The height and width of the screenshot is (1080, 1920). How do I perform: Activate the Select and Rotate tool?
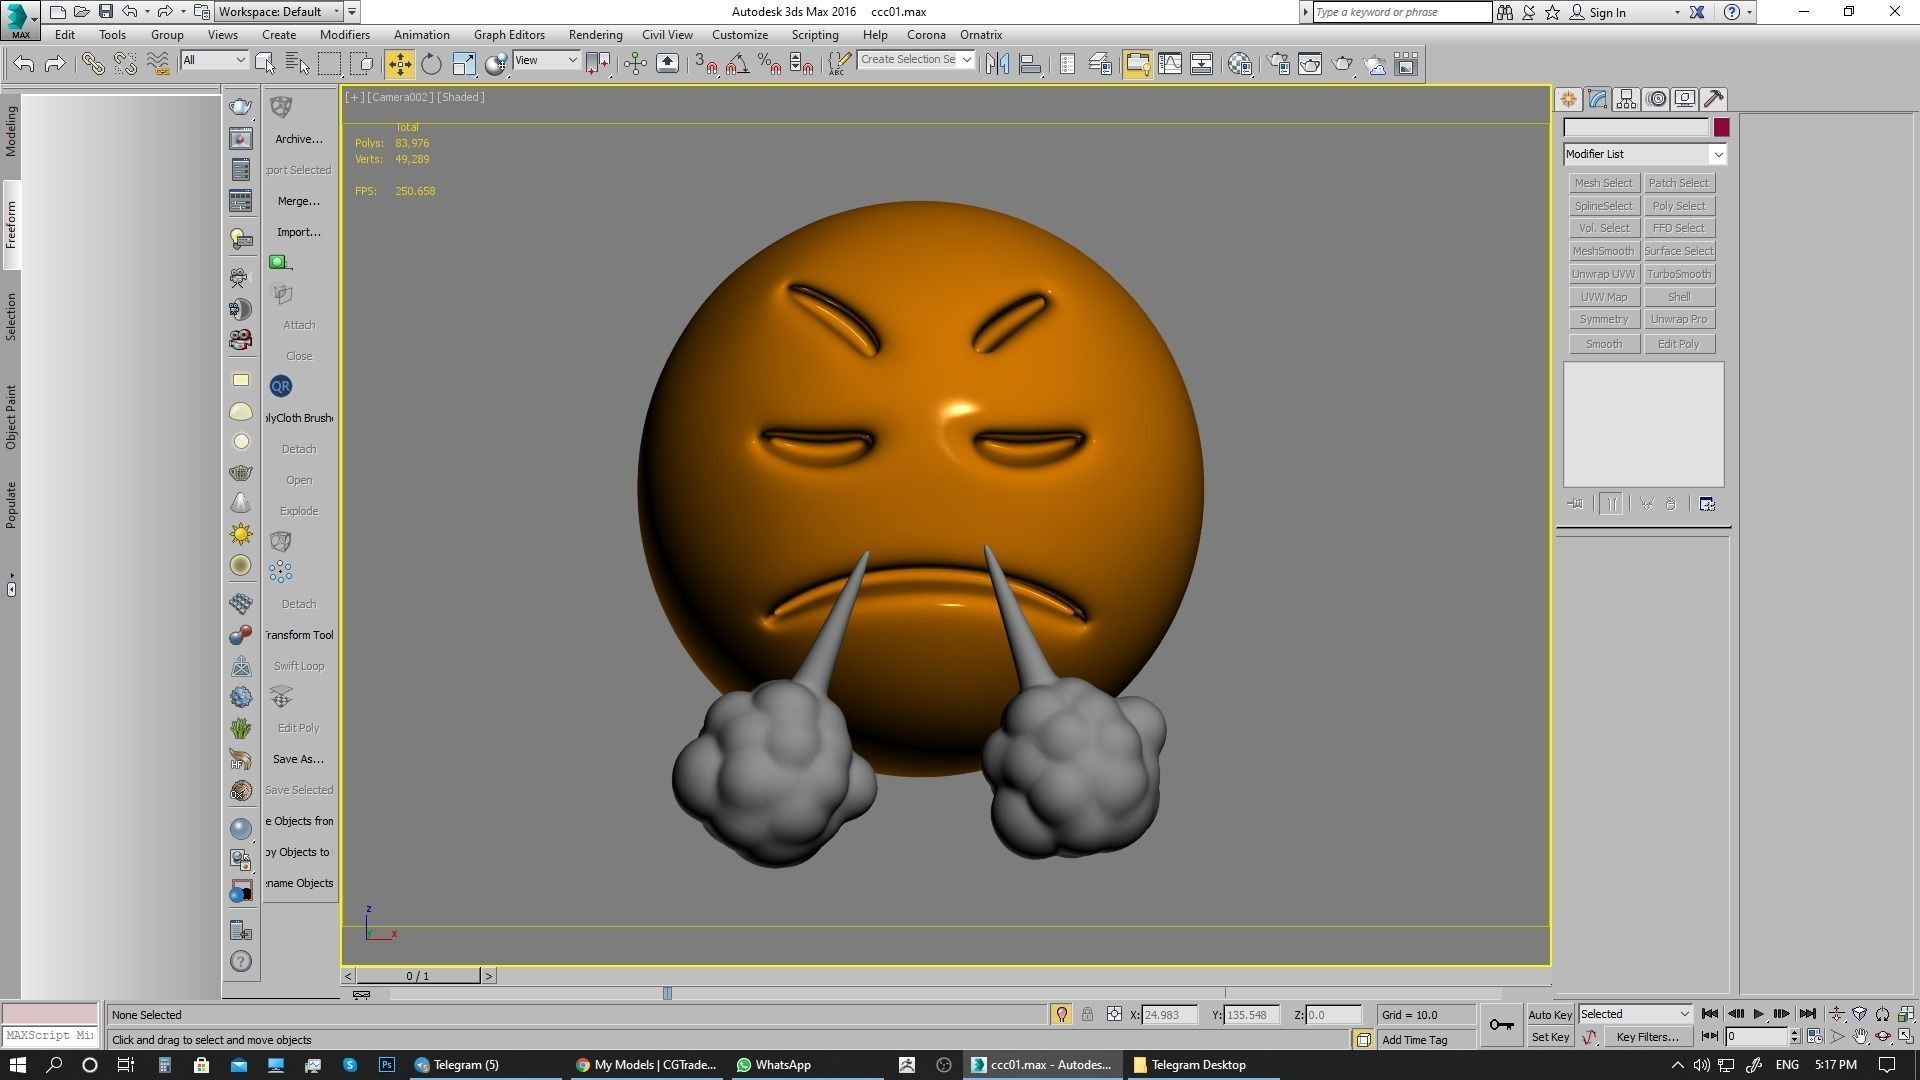[x=431, y=64]
